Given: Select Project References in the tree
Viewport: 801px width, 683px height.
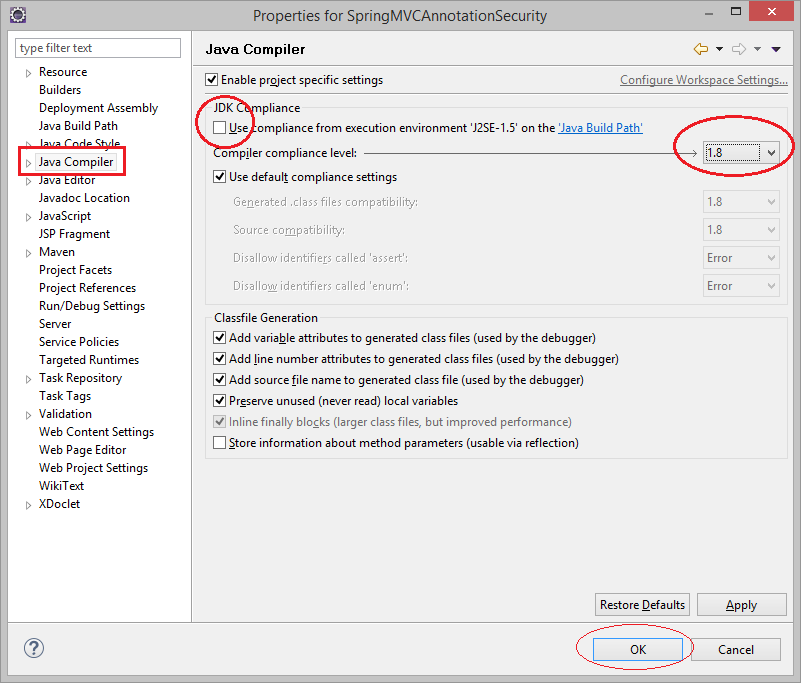Looking at the screenshot, I should (x=87, y=288).
